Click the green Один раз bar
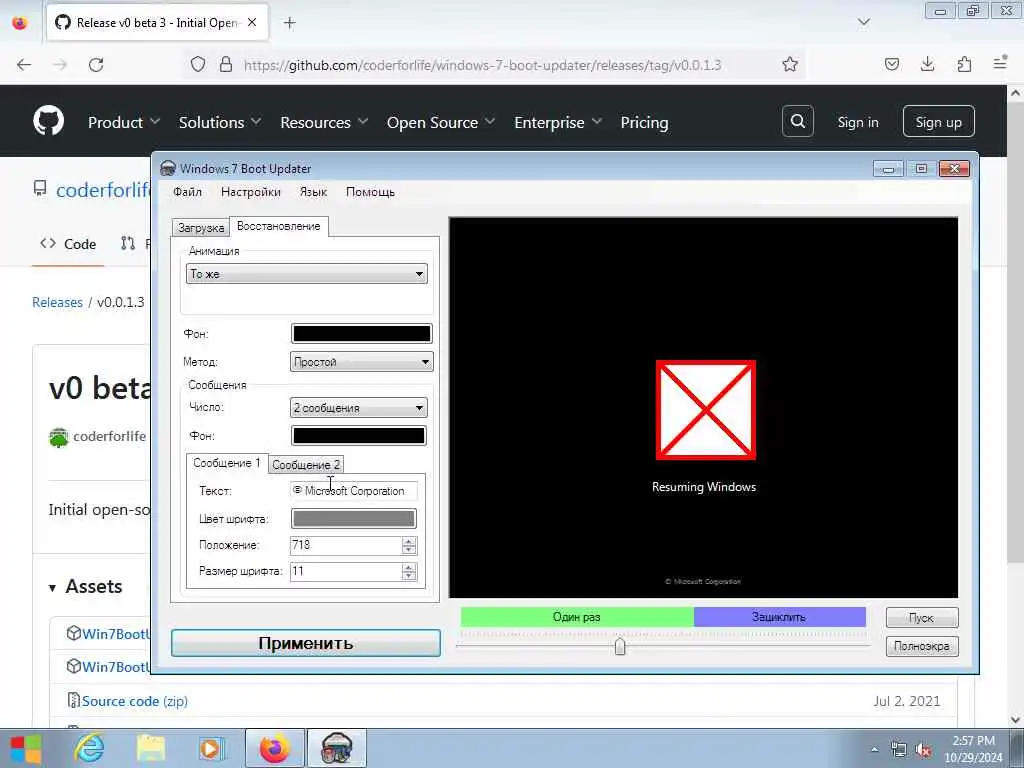 [x=577, y=616]
